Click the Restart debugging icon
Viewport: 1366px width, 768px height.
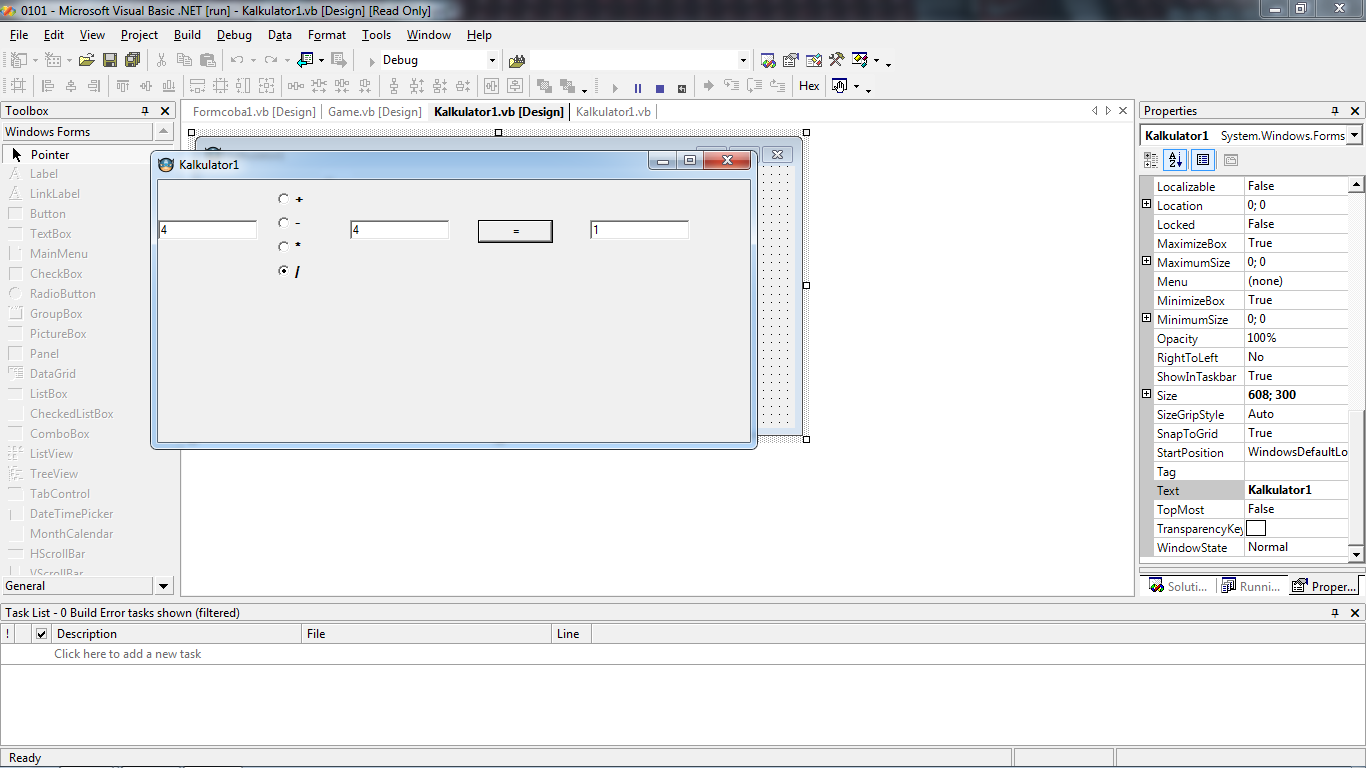coord(682,87)
